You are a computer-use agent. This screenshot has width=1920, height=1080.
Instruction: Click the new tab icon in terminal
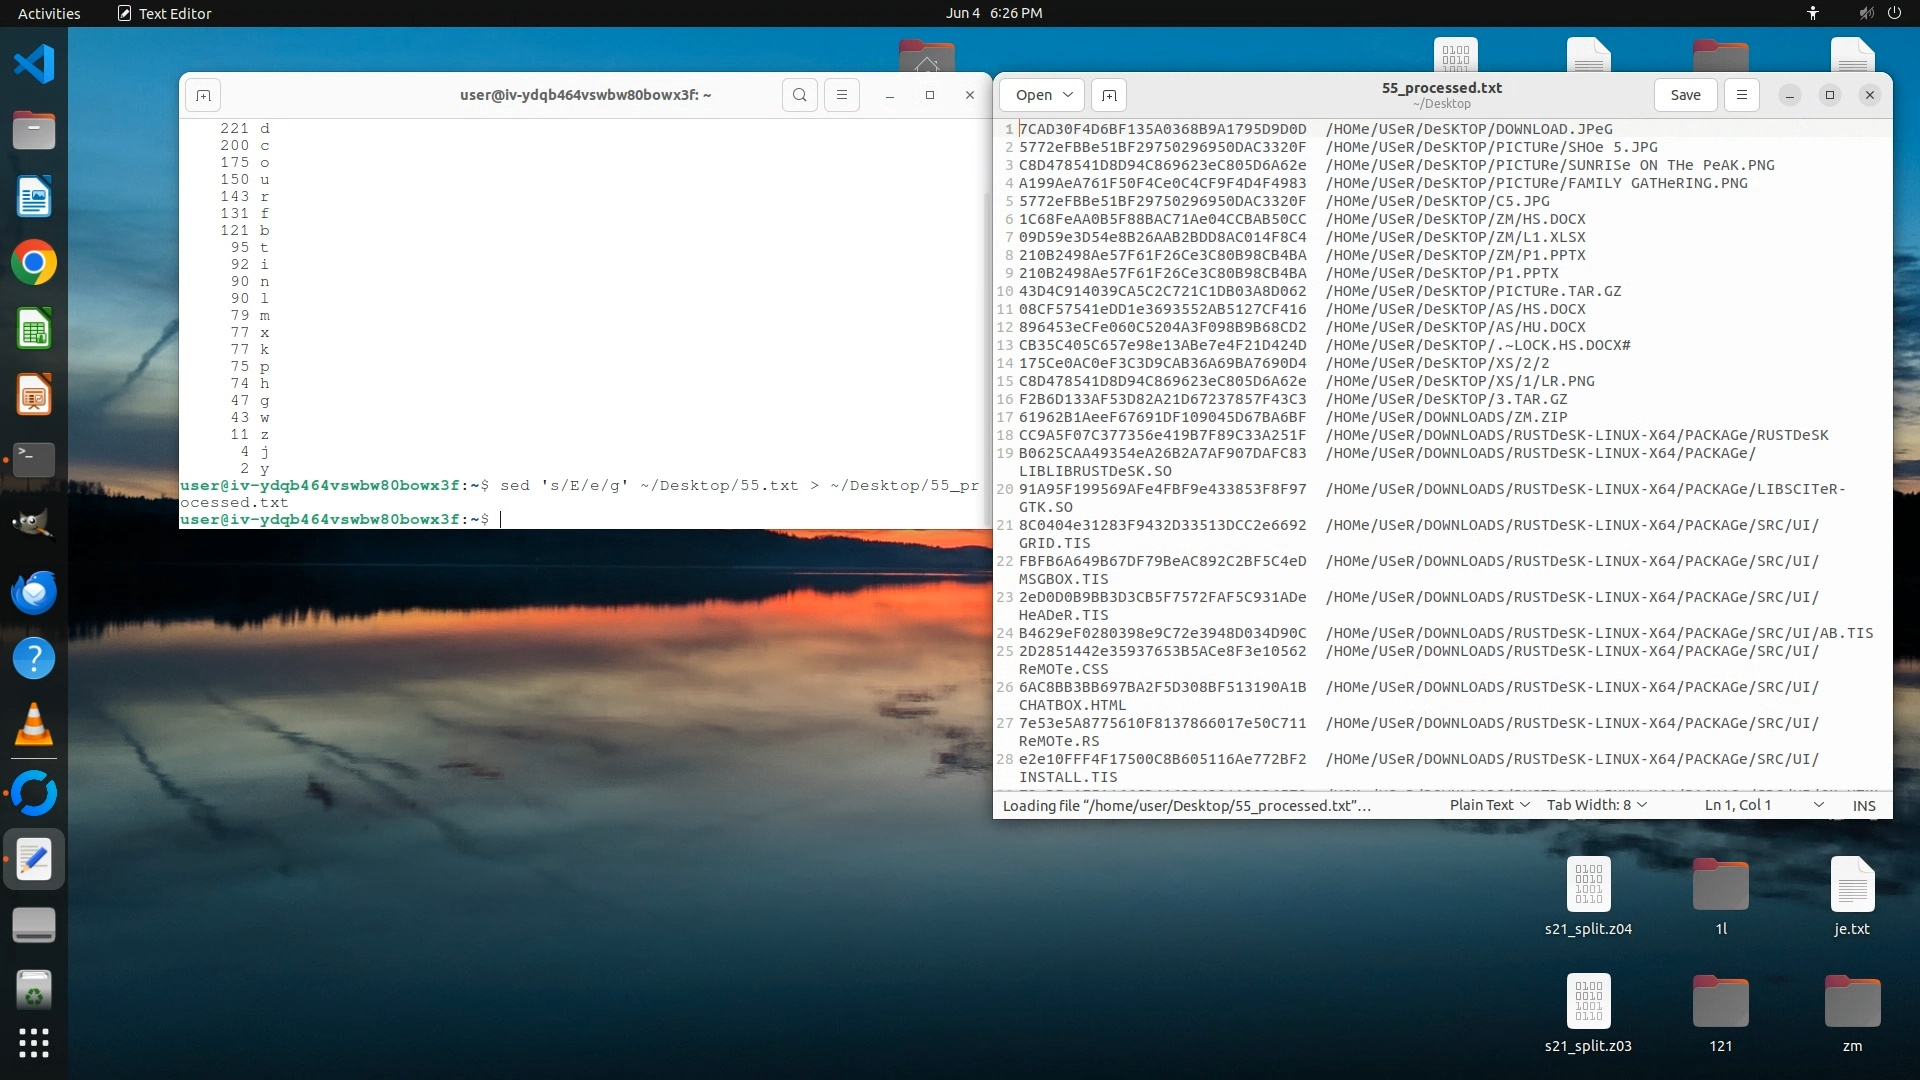click(203, 95)
